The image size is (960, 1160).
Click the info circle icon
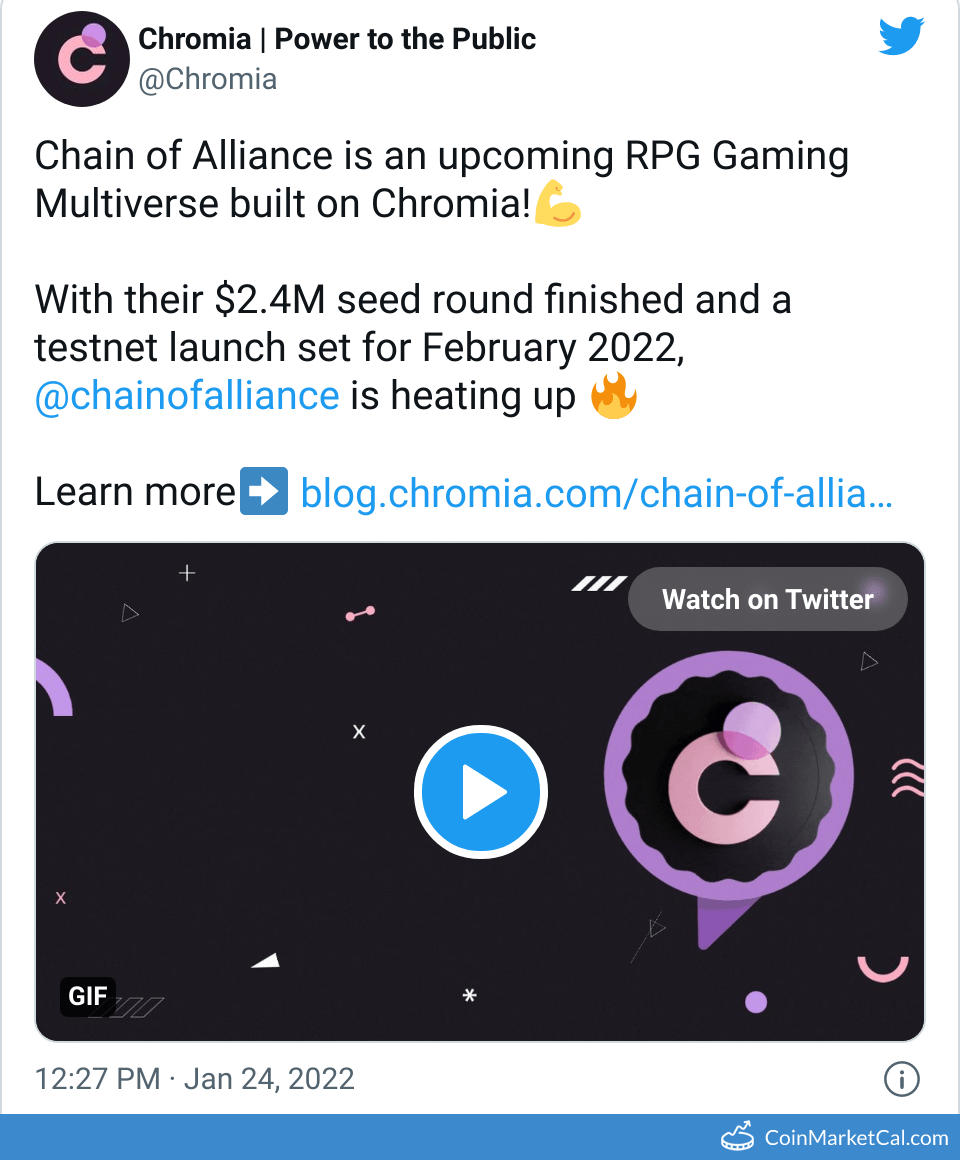(901, 1080)
